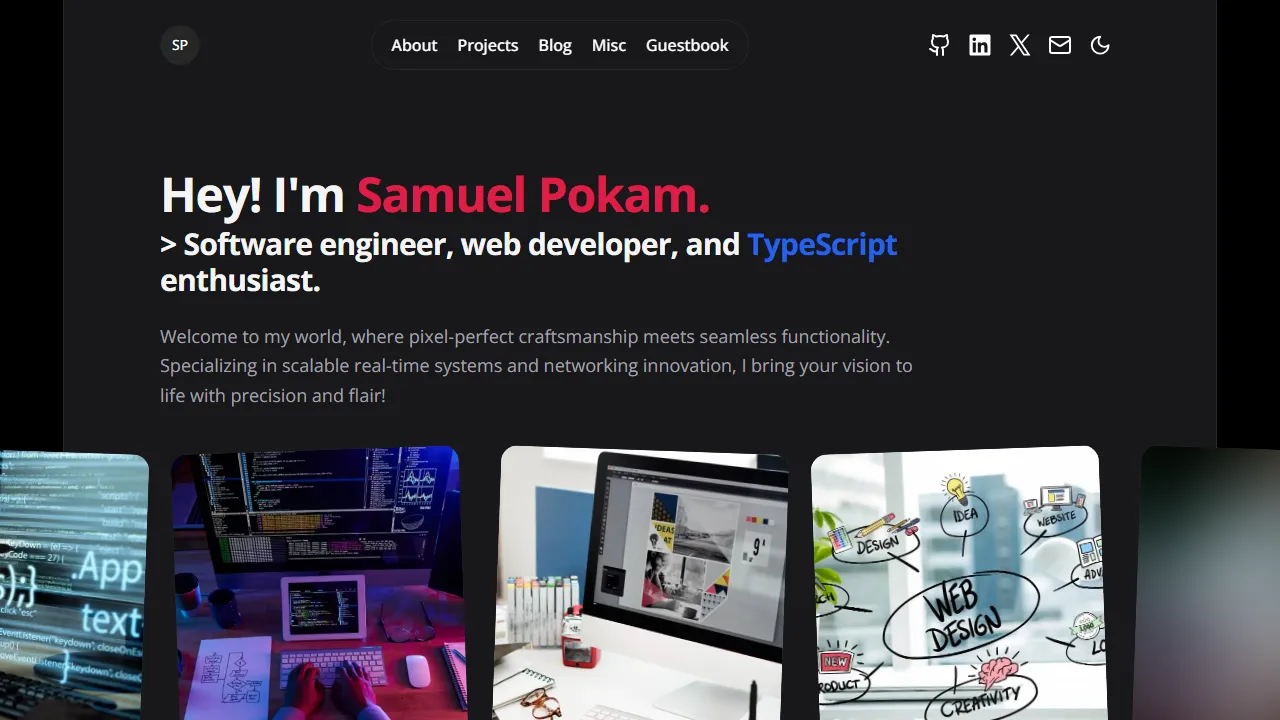Open the Guestbook page
The height and width of the screenshot is (720, 1280).
click(687, 45)
